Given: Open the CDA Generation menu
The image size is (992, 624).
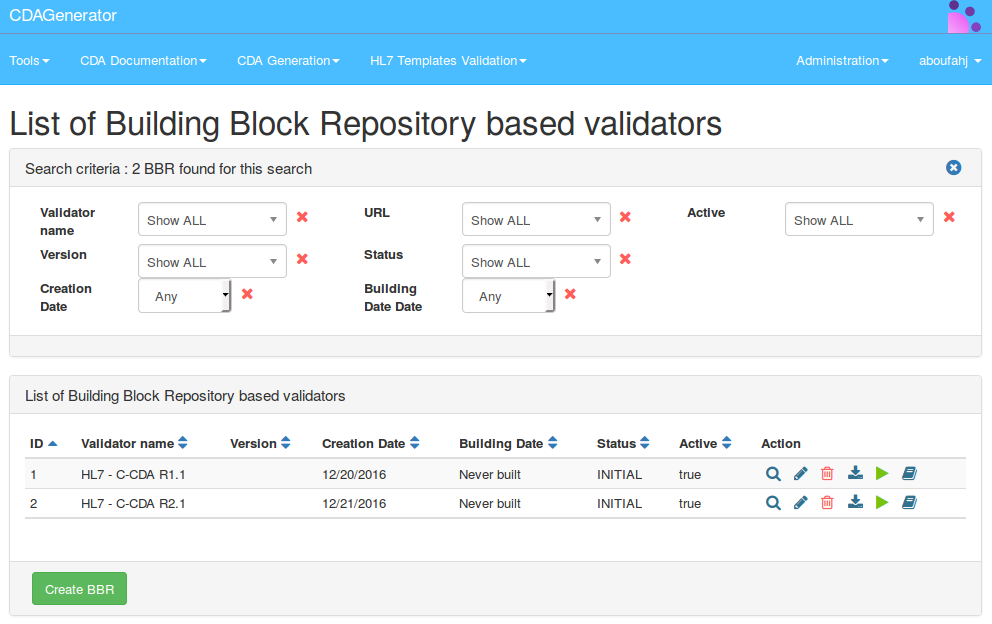Looking at the screenshot, I should [288, 61].
